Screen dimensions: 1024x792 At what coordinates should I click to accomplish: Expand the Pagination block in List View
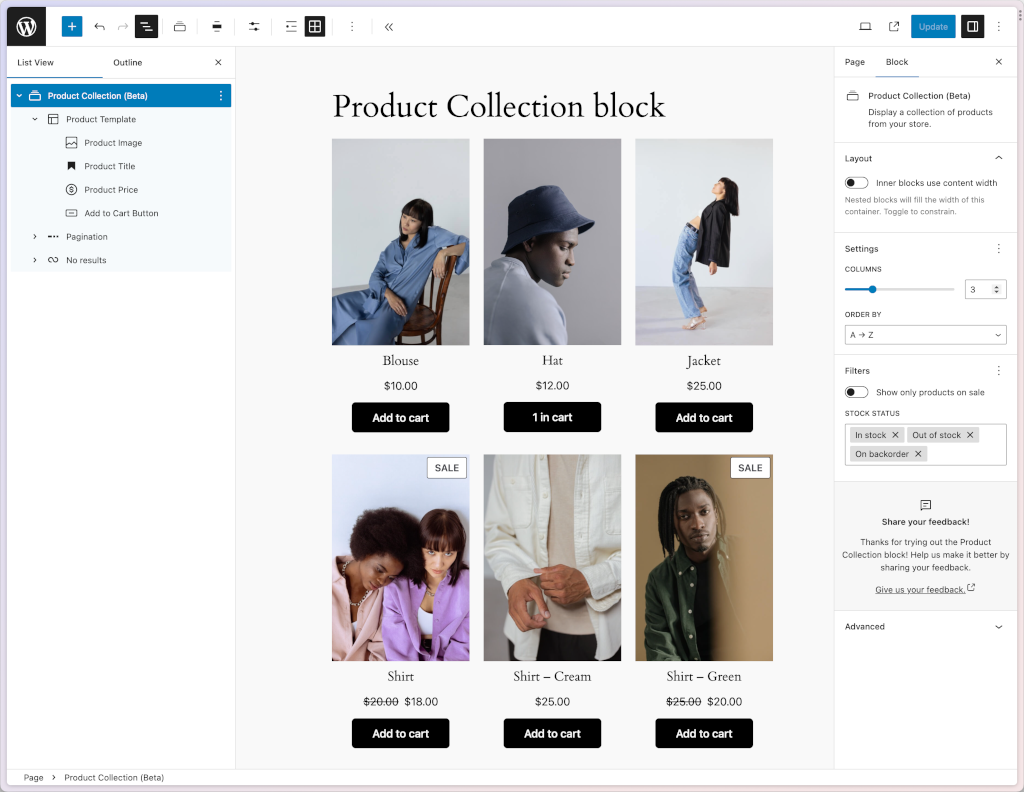click(x=34, y=237)
